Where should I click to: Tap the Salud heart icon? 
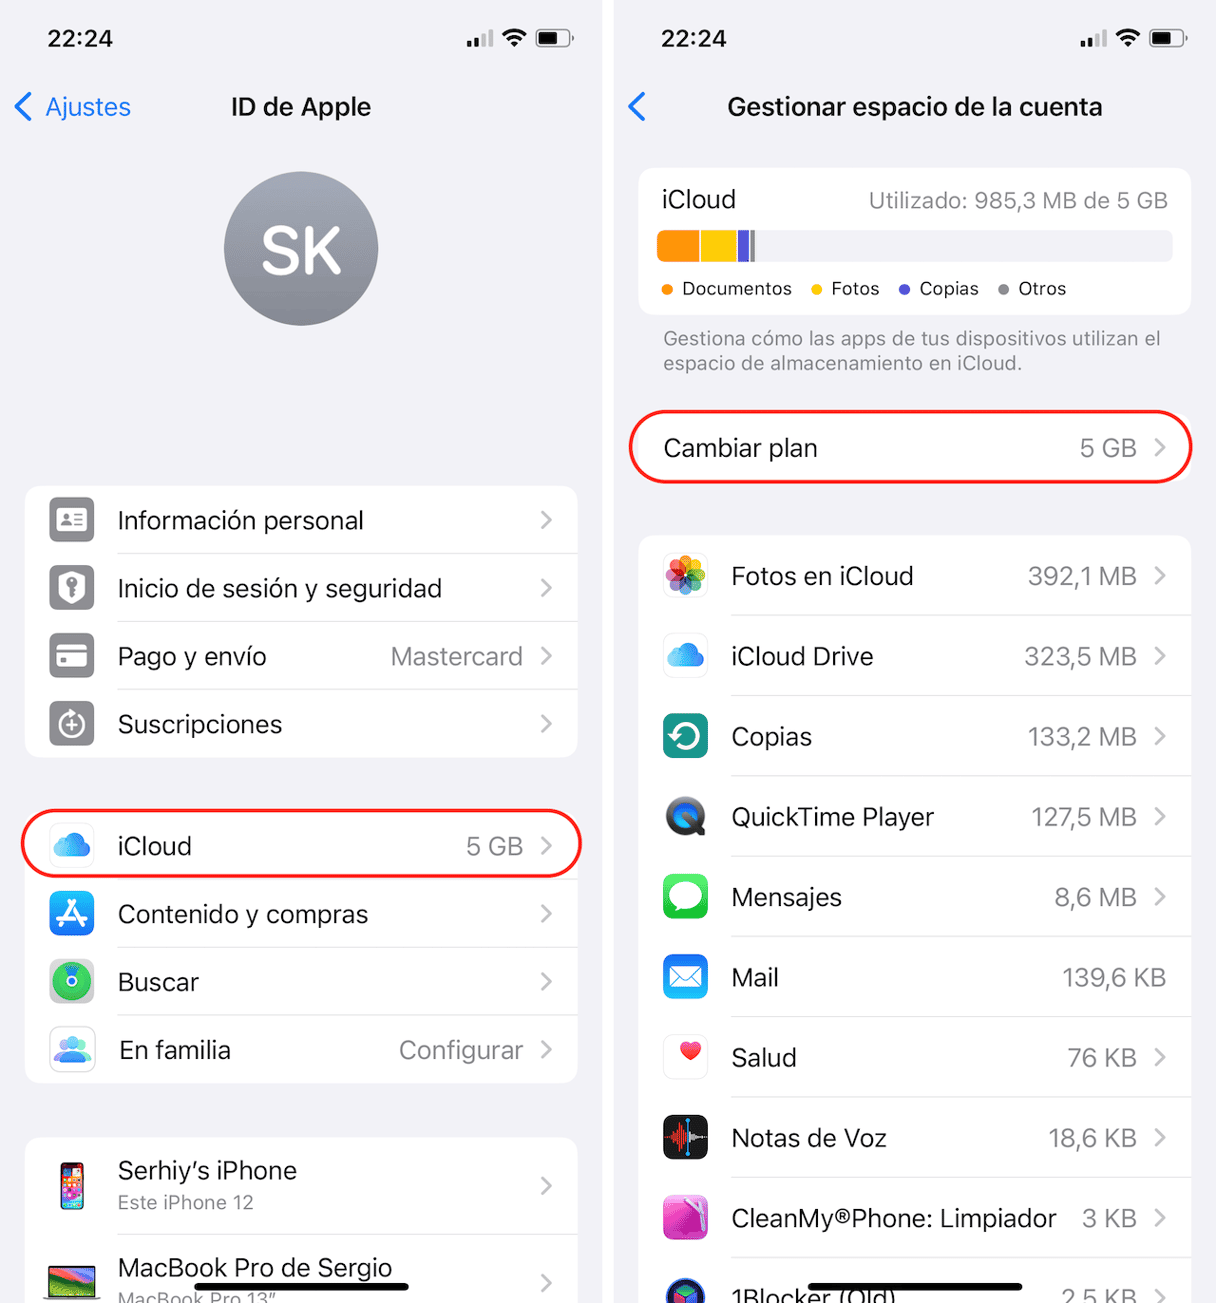point(685,1057)
